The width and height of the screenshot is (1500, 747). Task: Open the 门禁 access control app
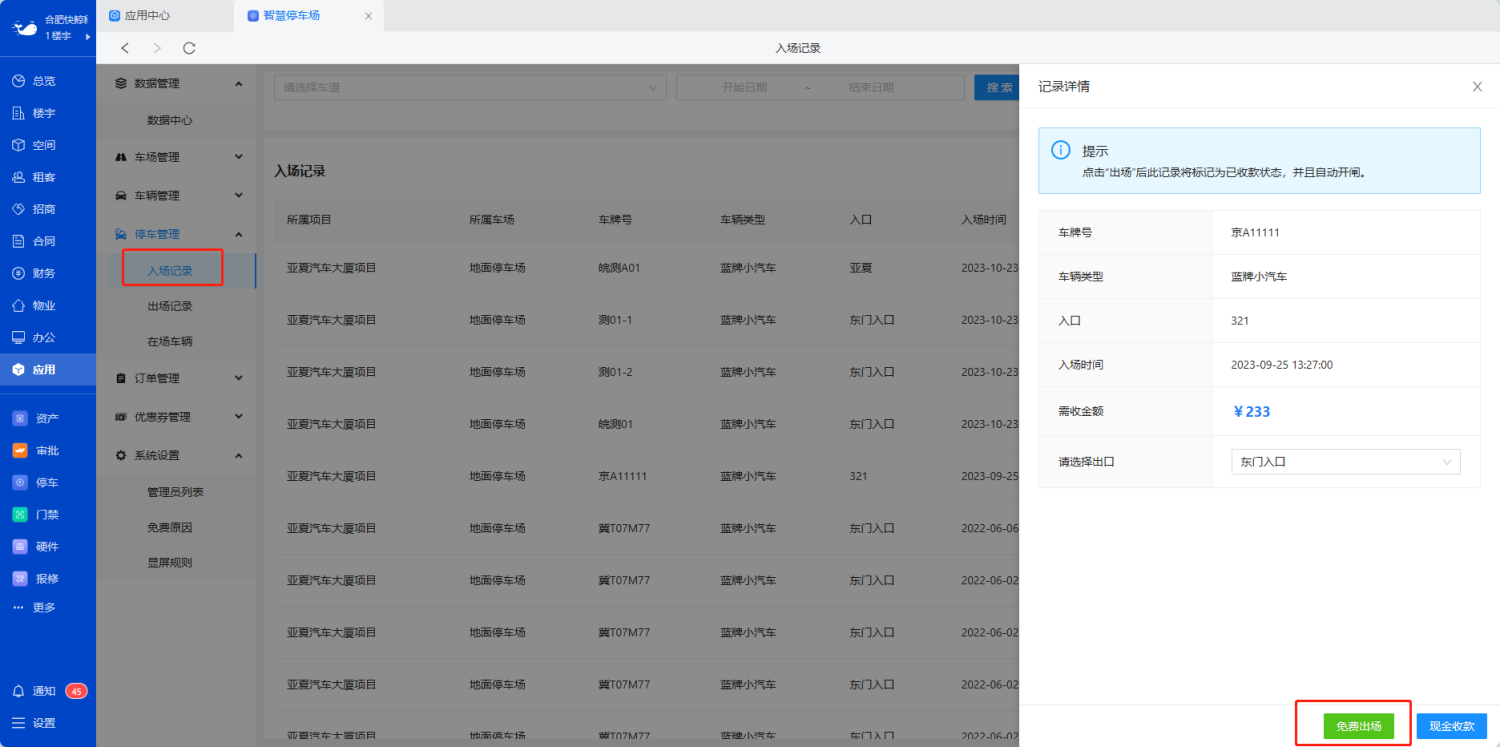(35, 514)
